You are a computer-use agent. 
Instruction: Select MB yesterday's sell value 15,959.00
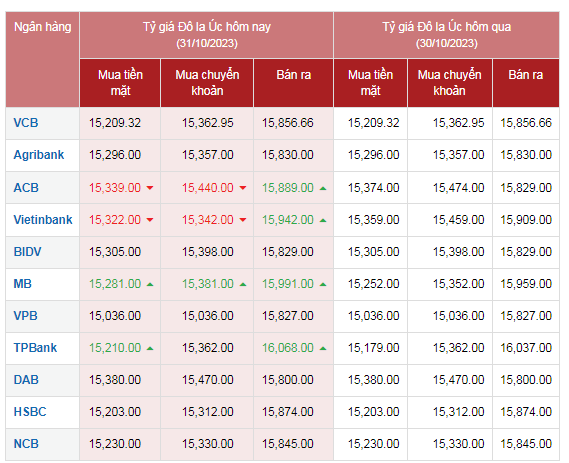(x=526, y=283)
